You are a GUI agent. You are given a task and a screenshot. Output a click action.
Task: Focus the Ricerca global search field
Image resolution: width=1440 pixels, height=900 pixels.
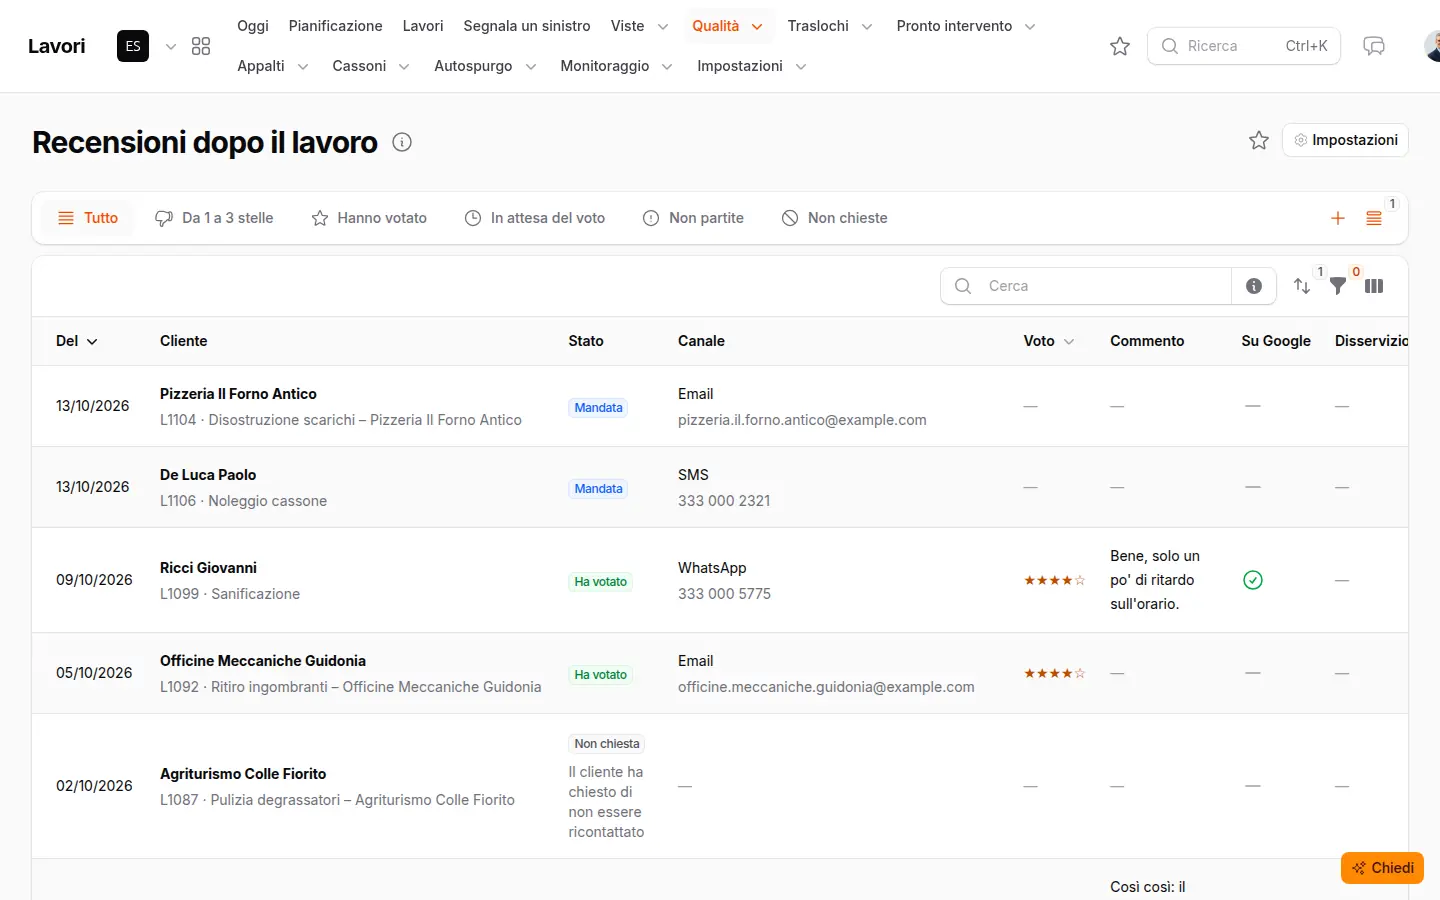tap(1244, 46)
